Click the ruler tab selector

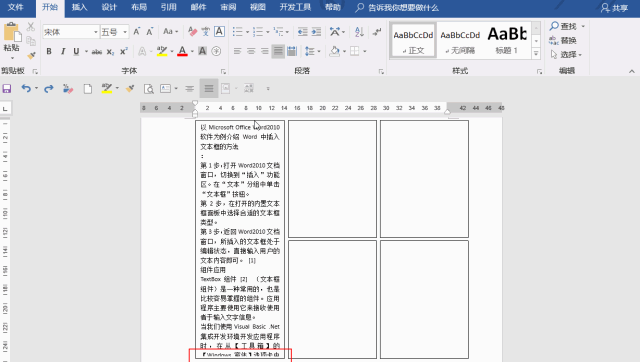5,109
